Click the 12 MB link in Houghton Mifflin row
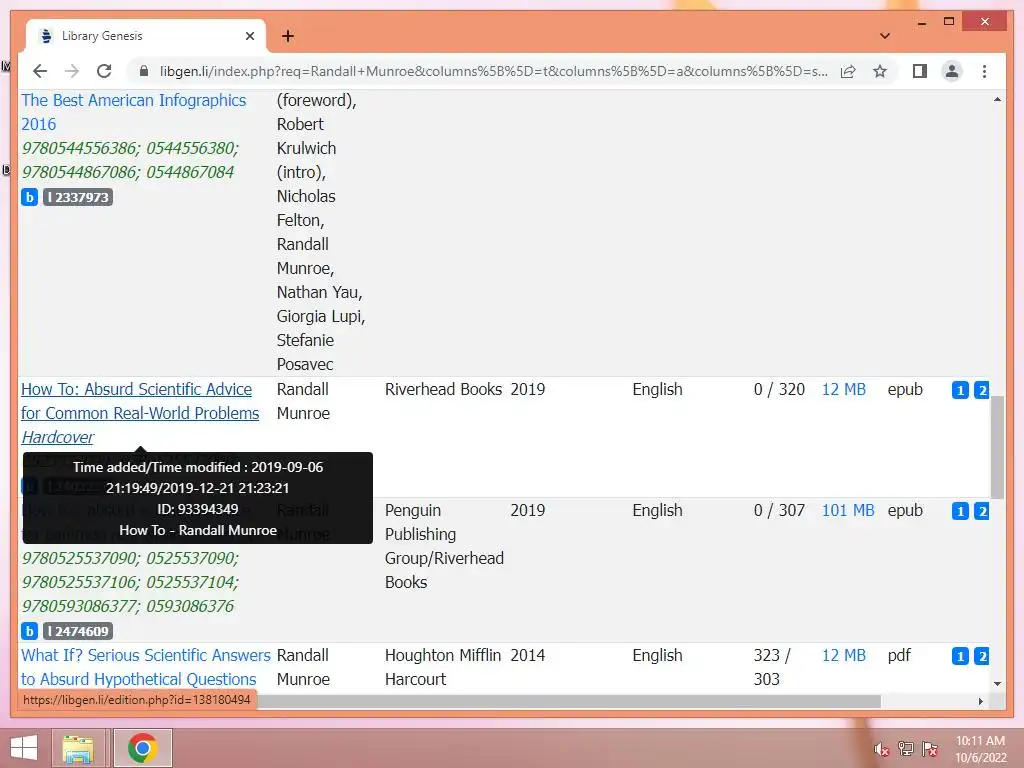This screenshot has width=1024, height=768. (x=843, y=655)
